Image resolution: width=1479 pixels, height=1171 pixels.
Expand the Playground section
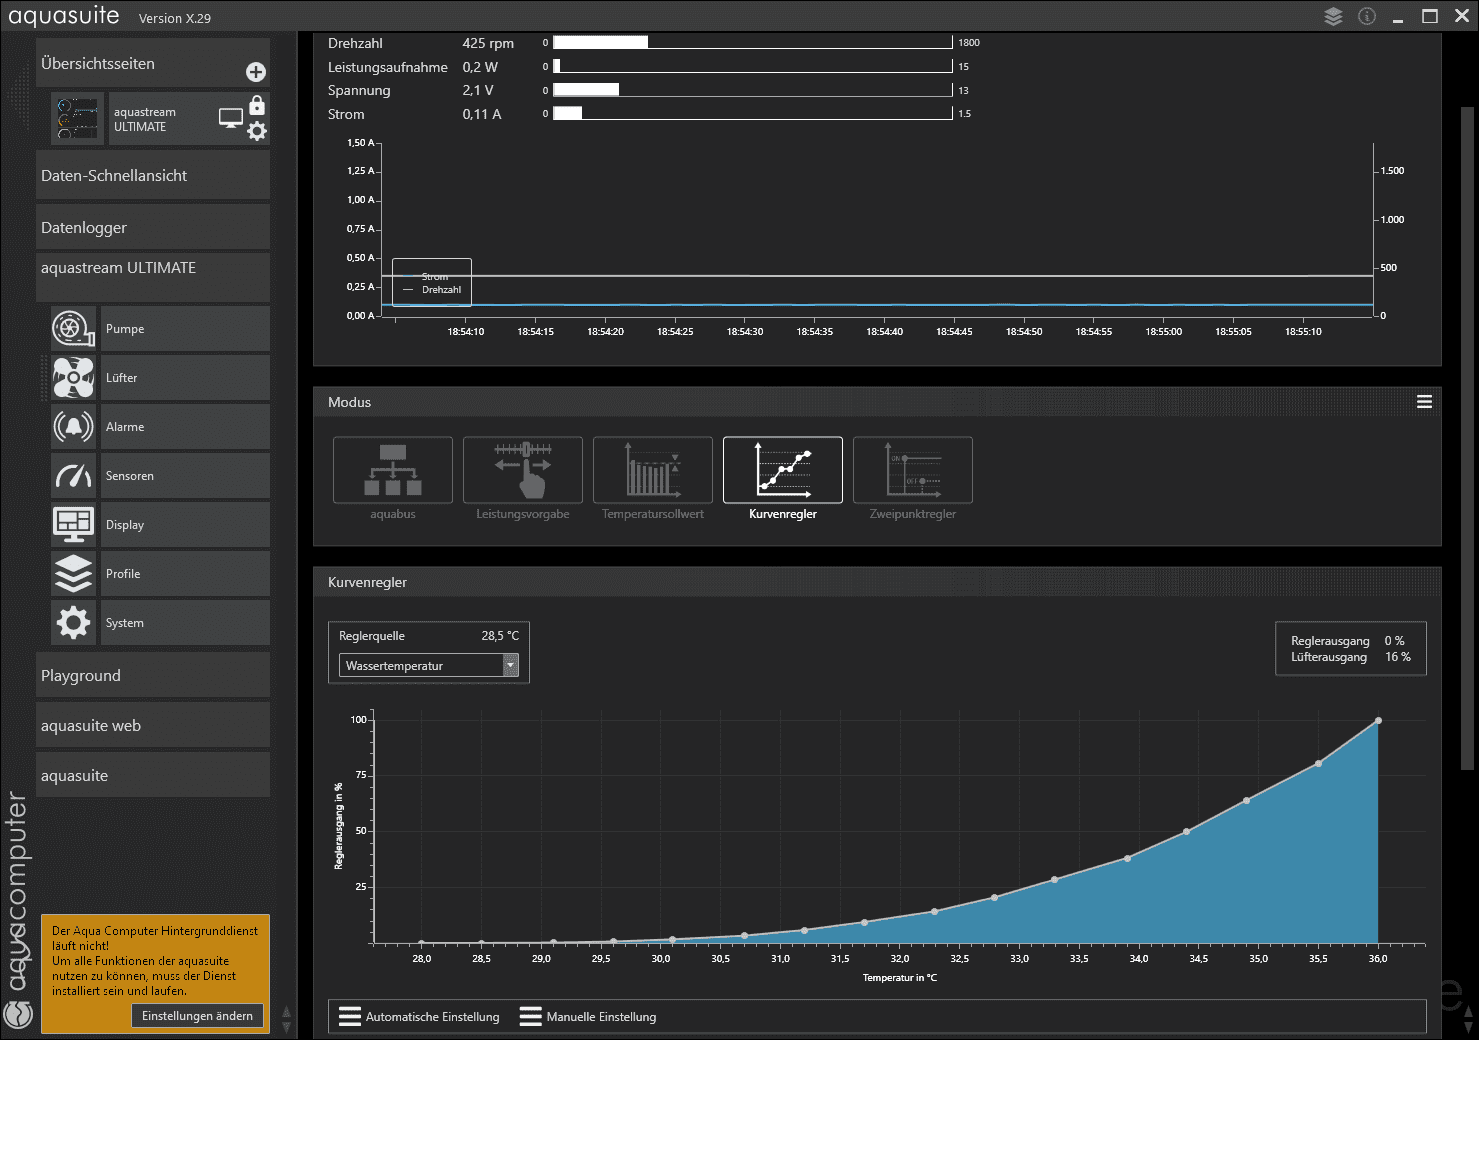click(153, 675)
